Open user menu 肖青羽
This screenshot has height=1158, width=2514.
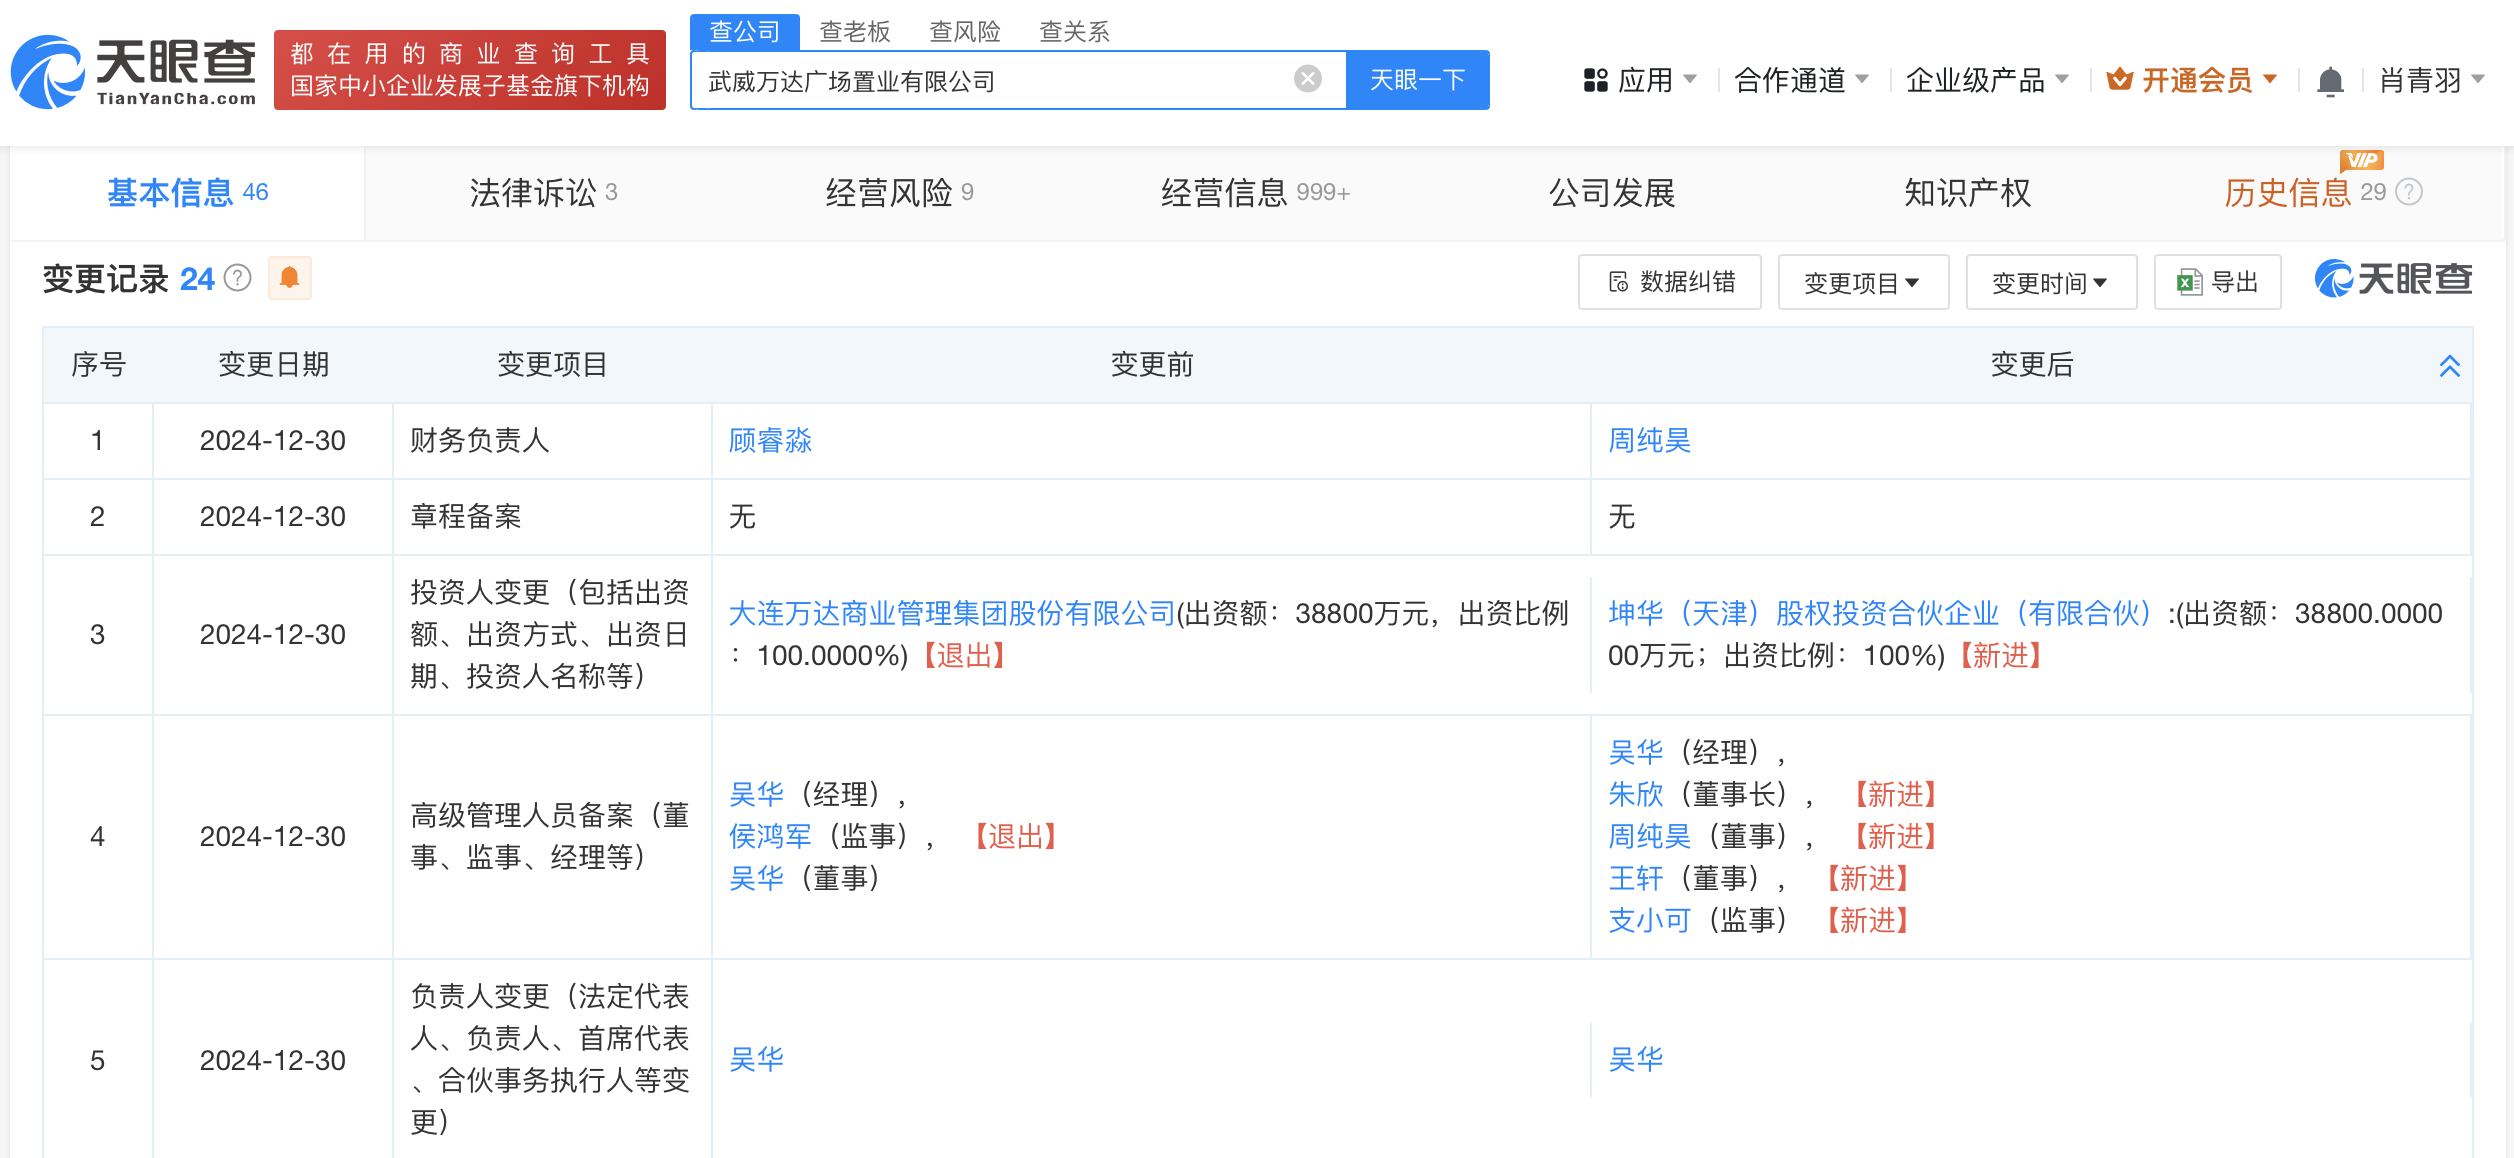click(2432, 80)
